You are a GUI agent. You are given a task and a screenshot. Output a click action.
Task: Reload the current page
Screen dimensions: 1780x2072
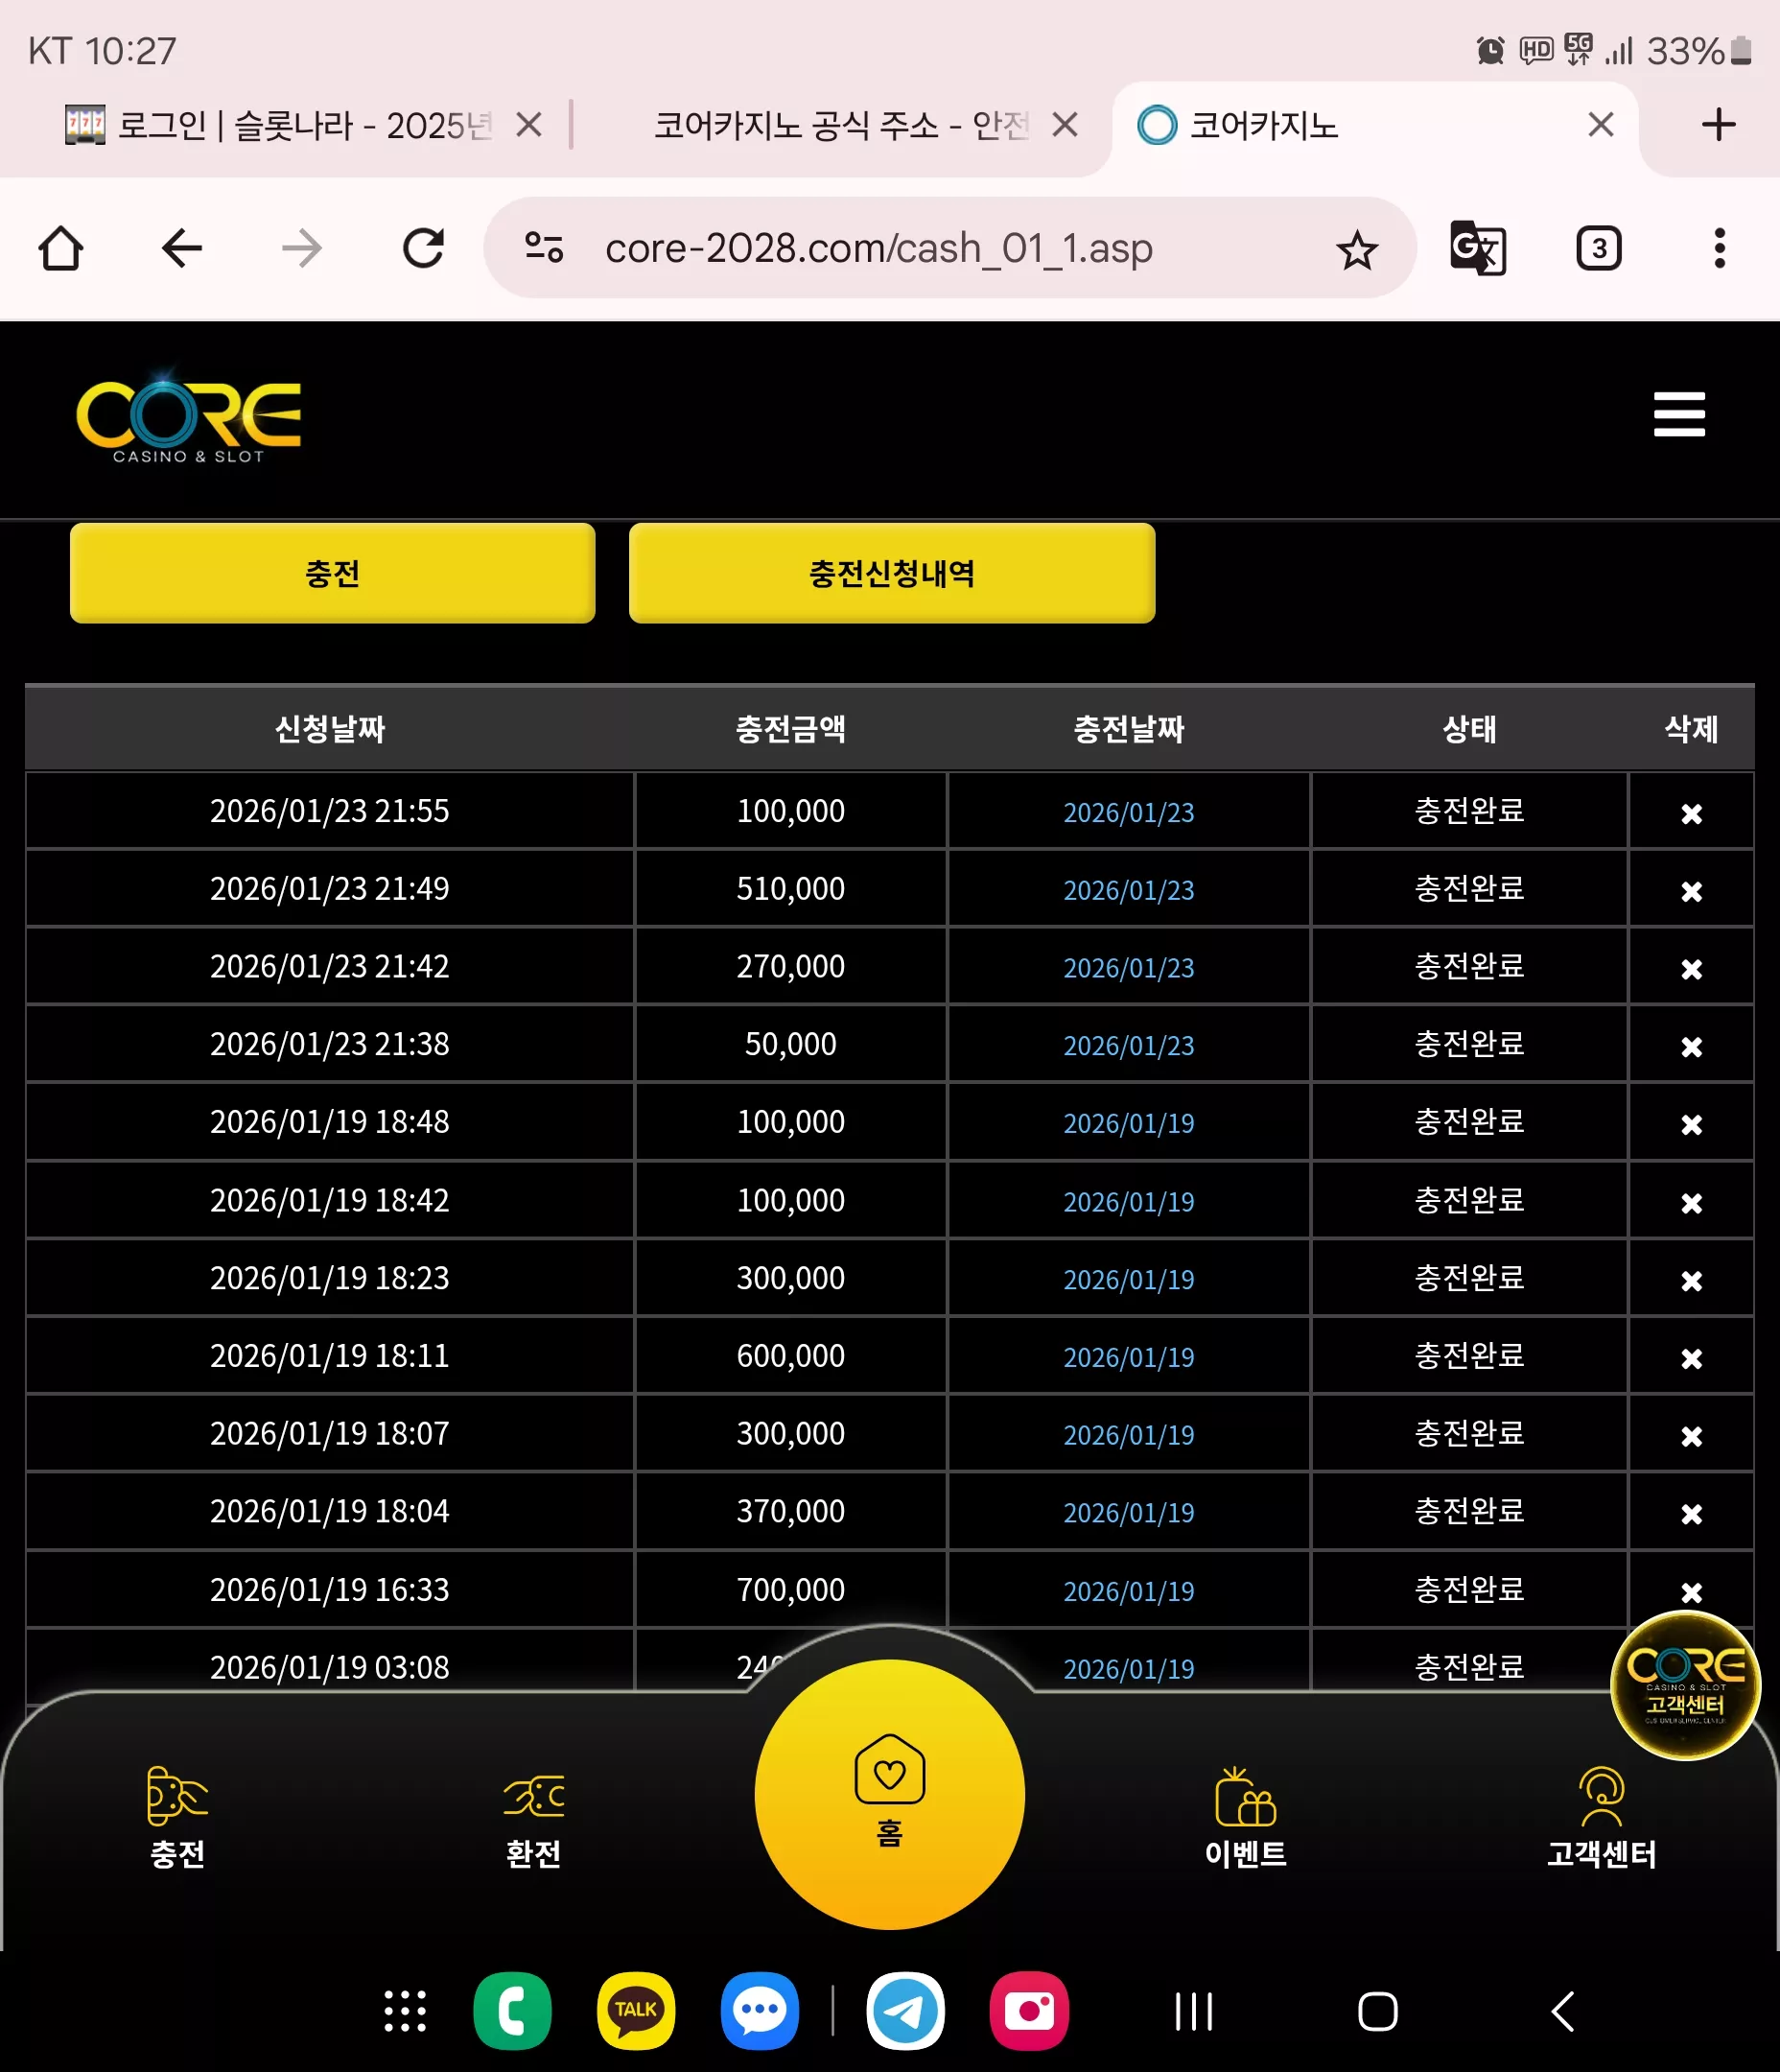click(x=423, y=248)
